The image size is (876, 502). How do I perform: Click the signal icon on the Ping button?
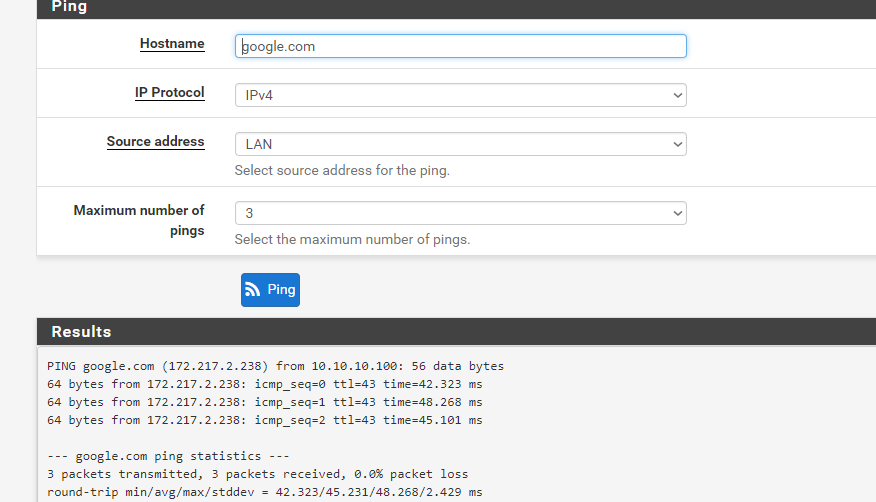[x=253, y=290]
